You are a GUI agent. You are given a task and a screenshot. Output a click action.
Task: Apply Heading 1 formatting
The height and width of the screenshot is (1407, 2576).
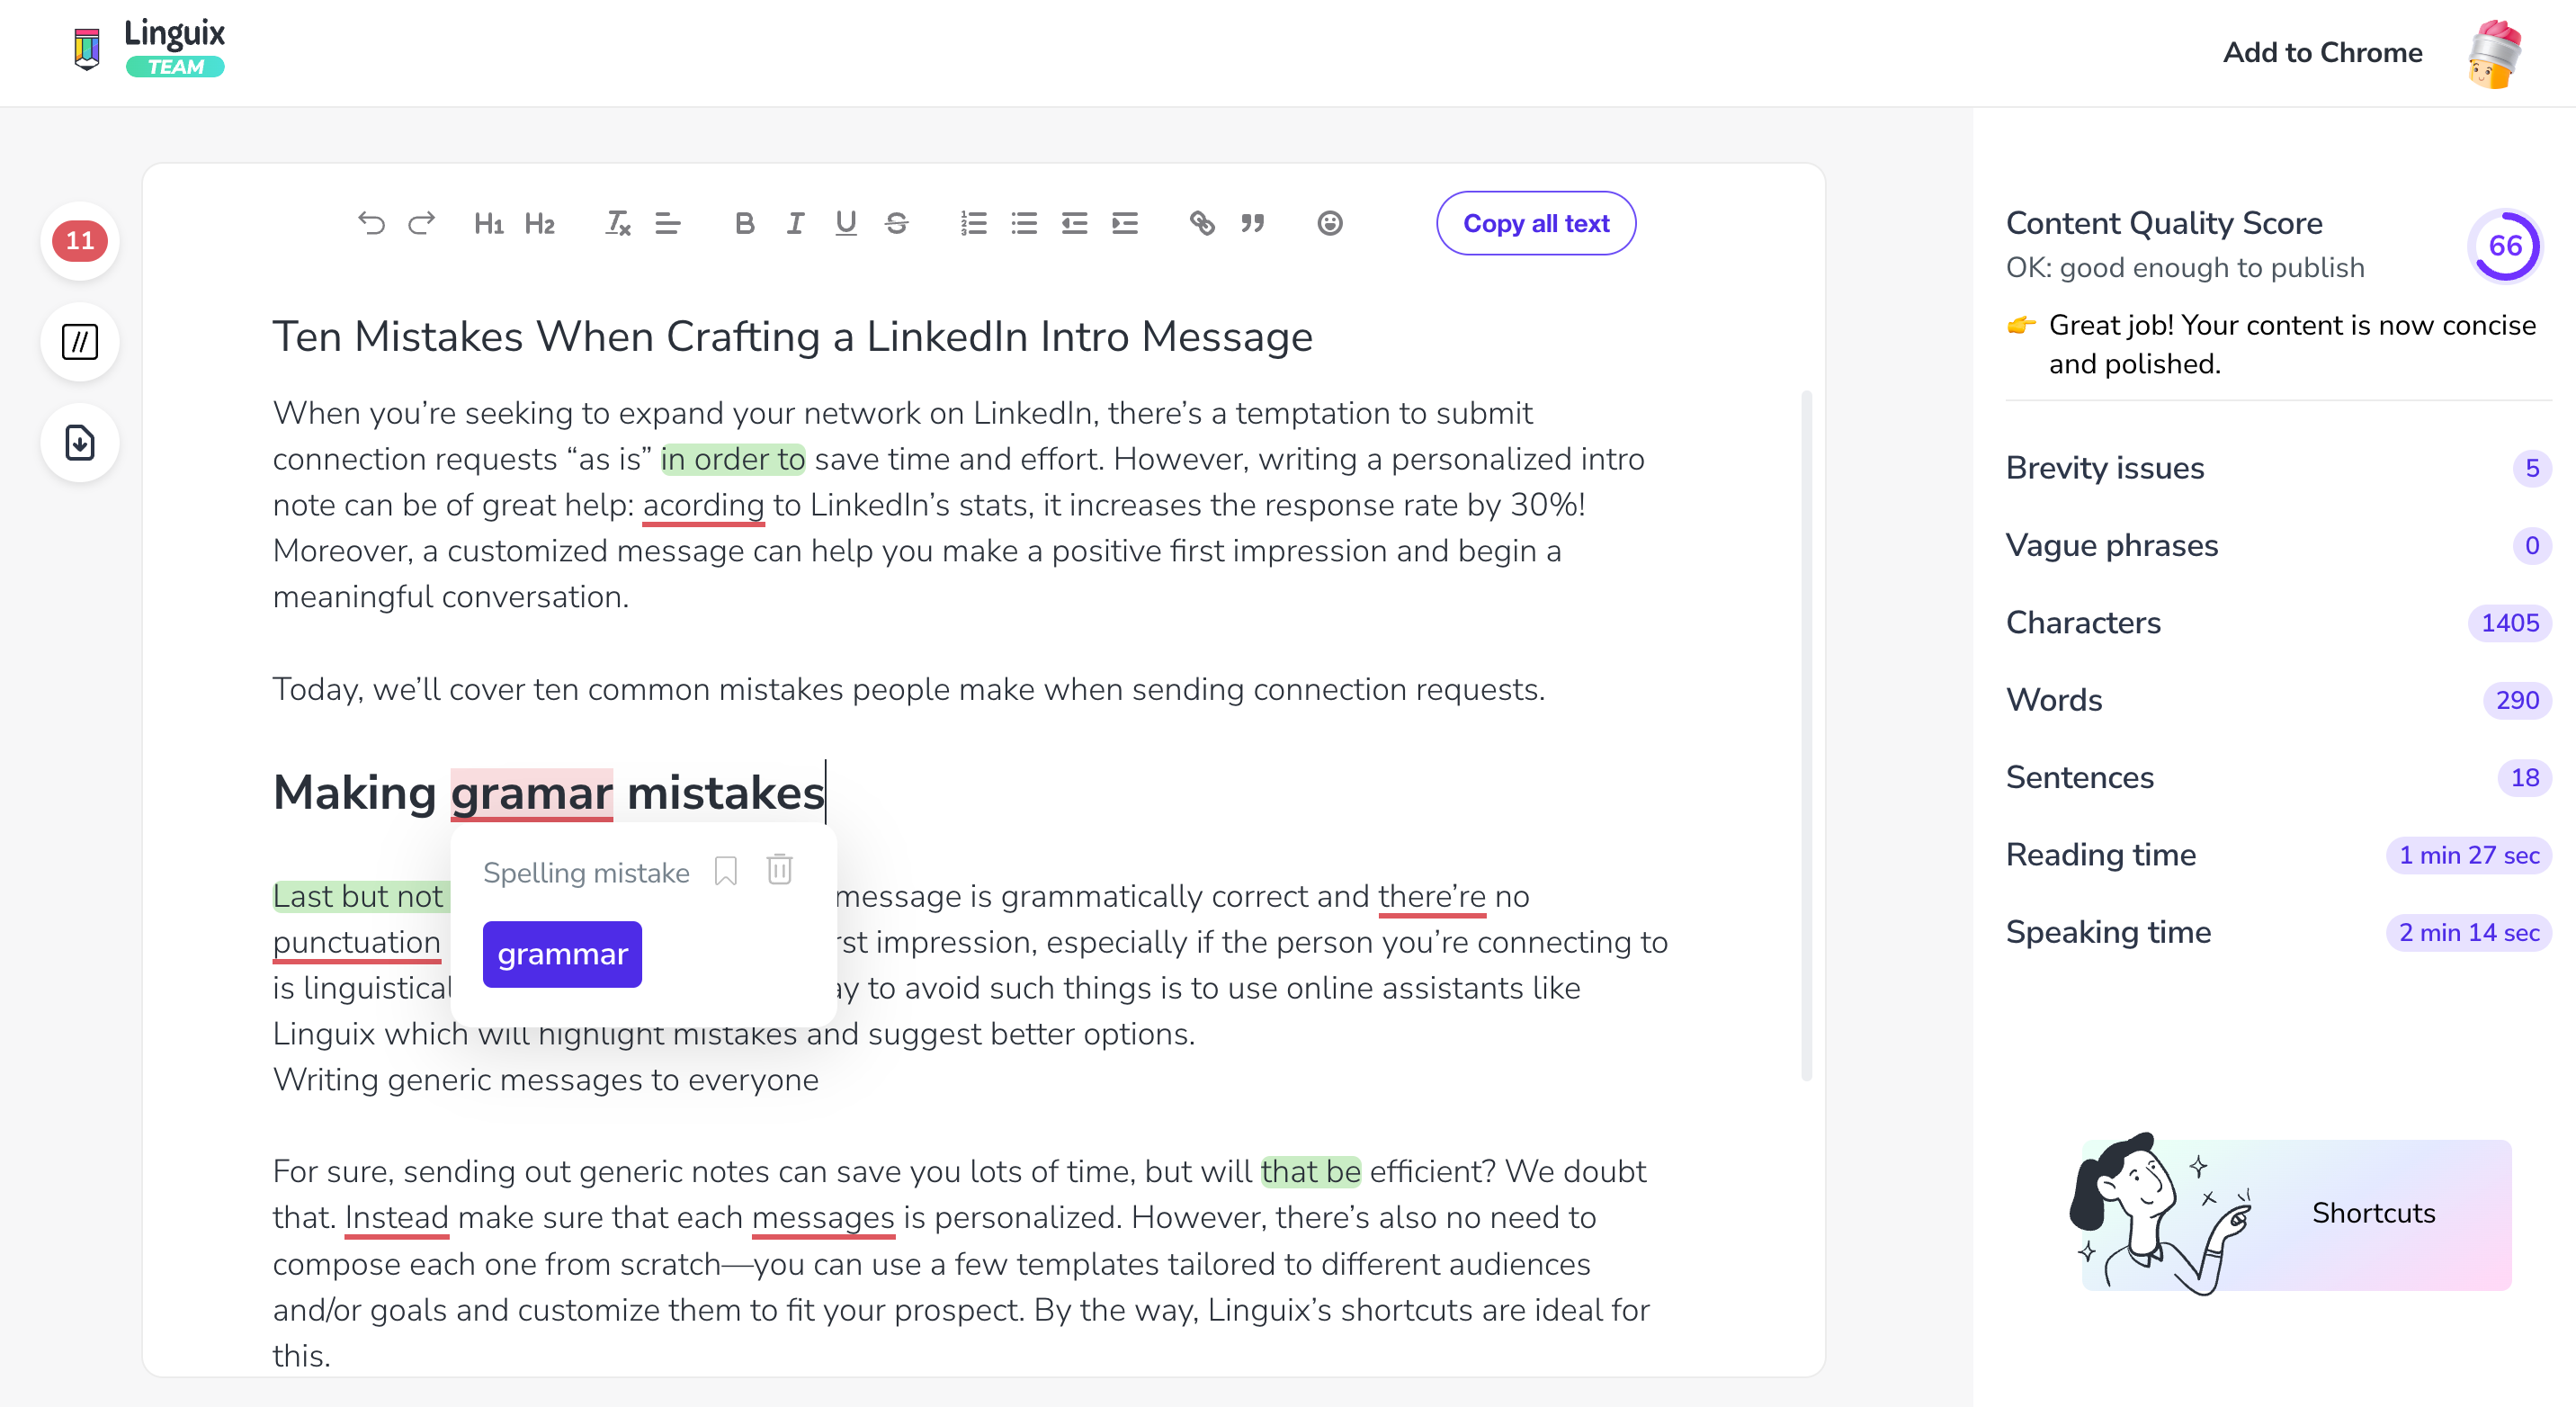click(488, 223)
